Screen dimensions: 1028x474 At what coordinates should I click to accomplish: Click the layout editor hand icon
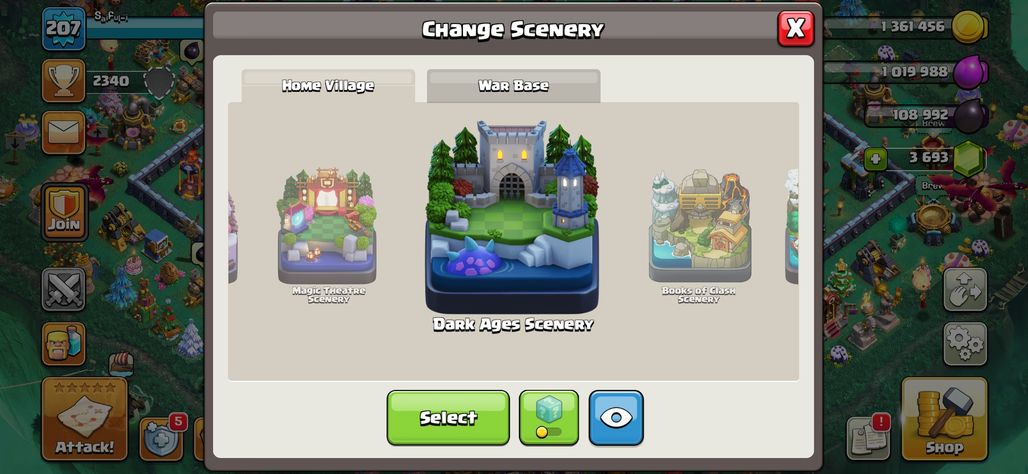[965, 289]
